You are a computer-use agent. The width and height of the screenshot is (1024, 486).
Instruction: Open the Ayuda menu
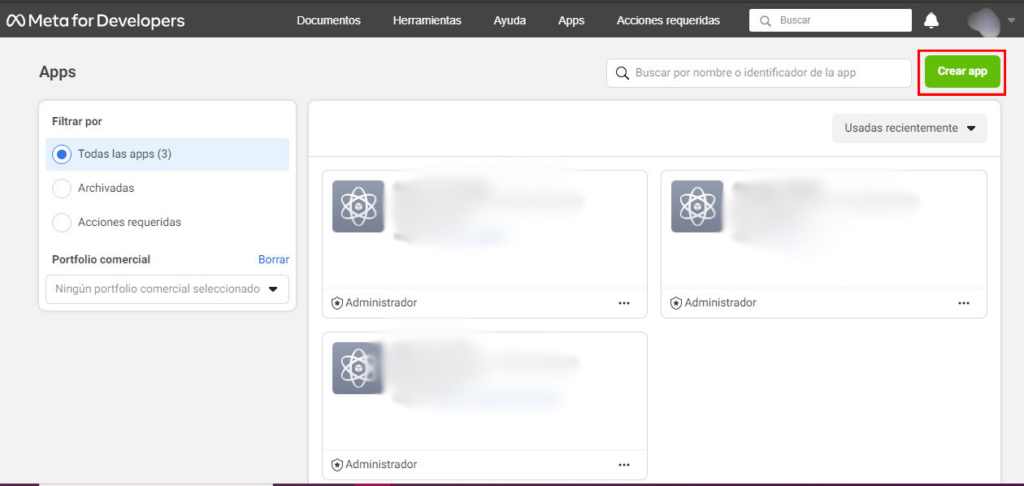[x=509, y=20]
